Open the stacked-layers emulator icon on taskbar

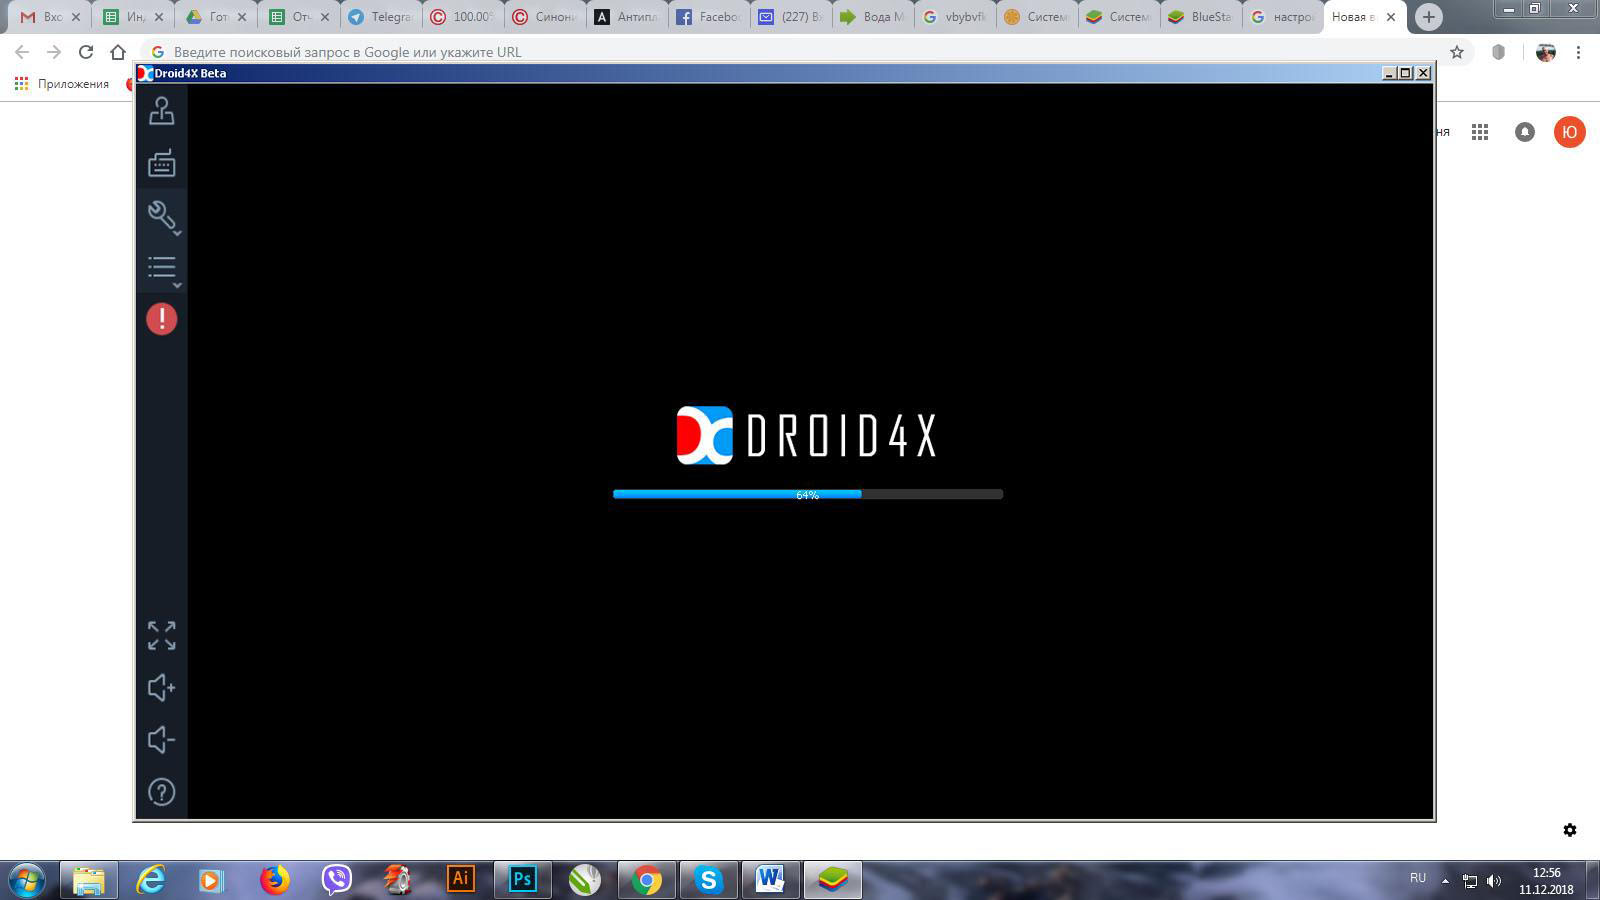point(833,880)
